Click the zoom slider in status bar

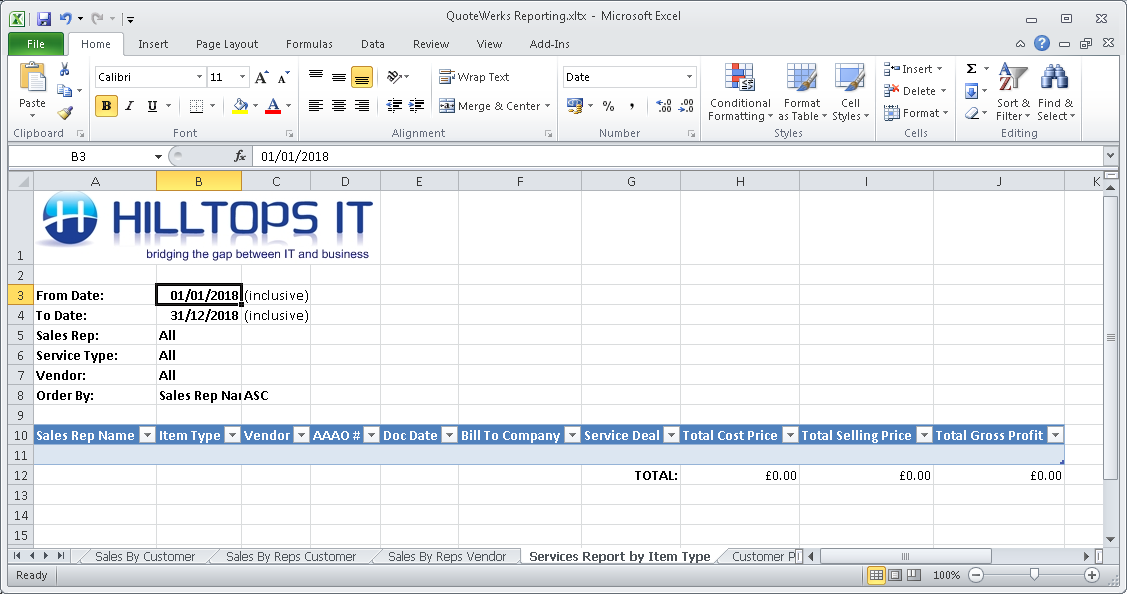(x=1034, y=575)
